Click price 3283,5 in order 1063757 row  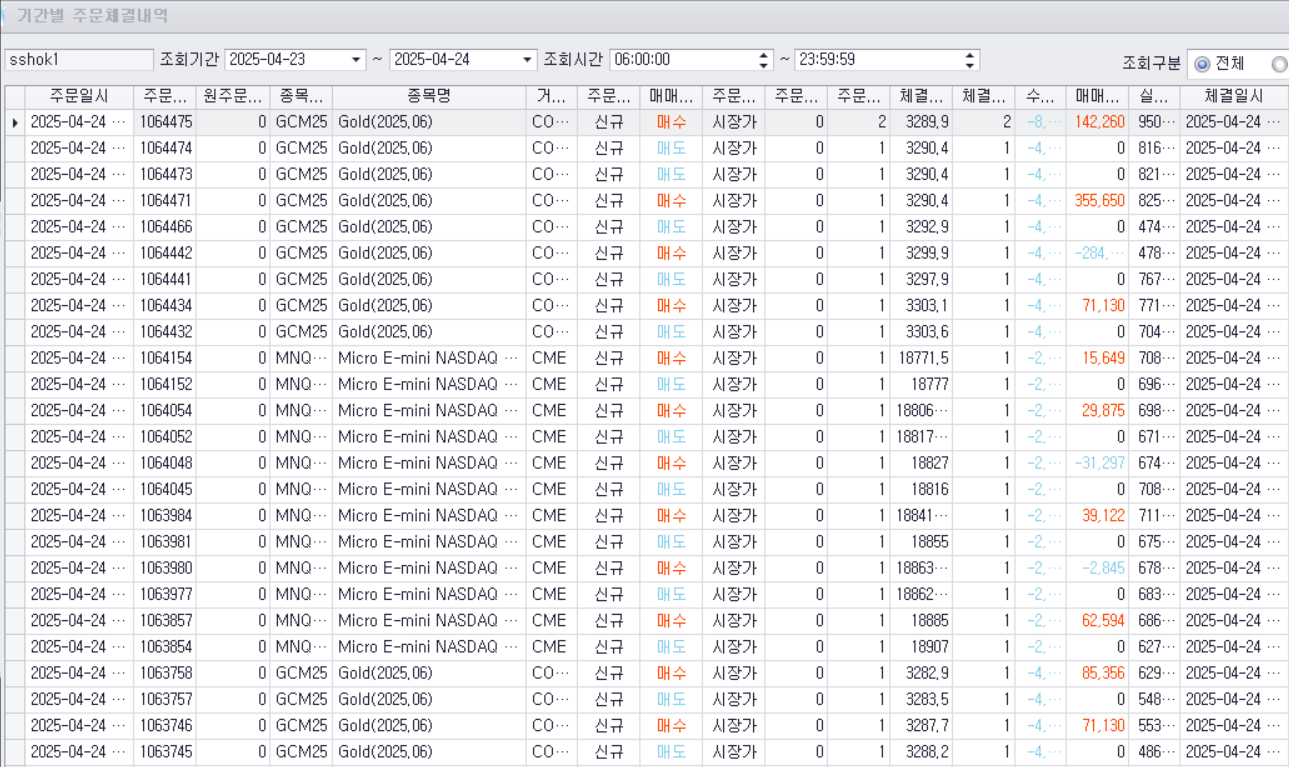[927, 699]
